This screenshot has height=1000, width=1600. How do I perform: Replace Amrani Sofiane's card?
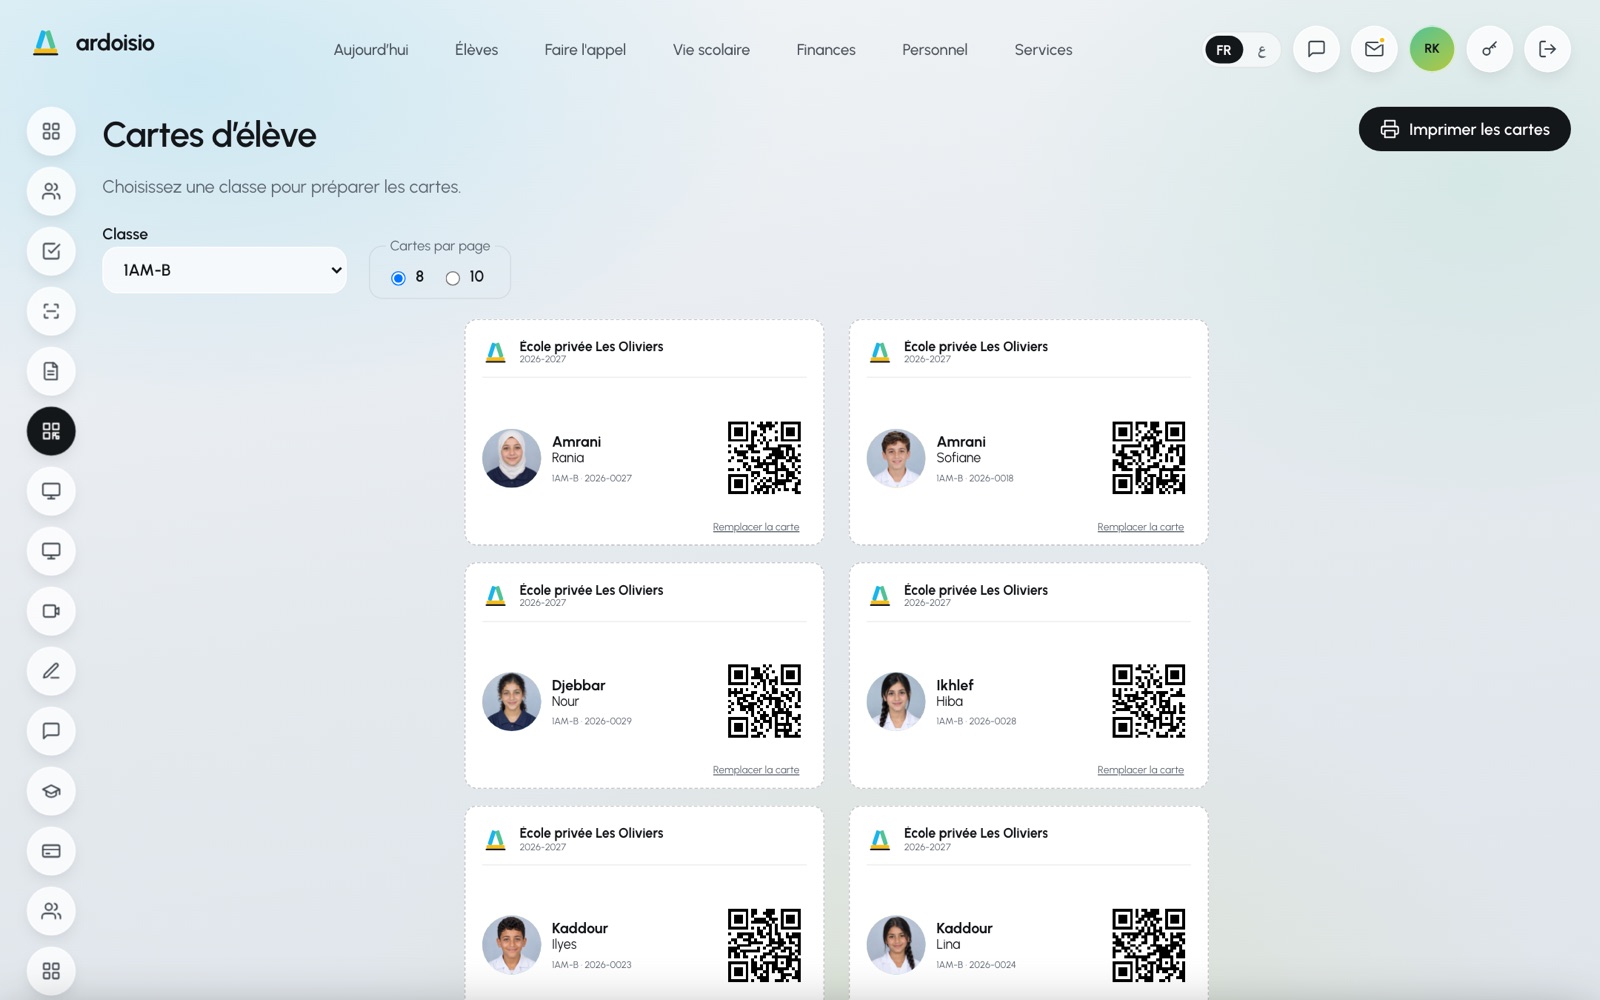[x=1140, y=527]
